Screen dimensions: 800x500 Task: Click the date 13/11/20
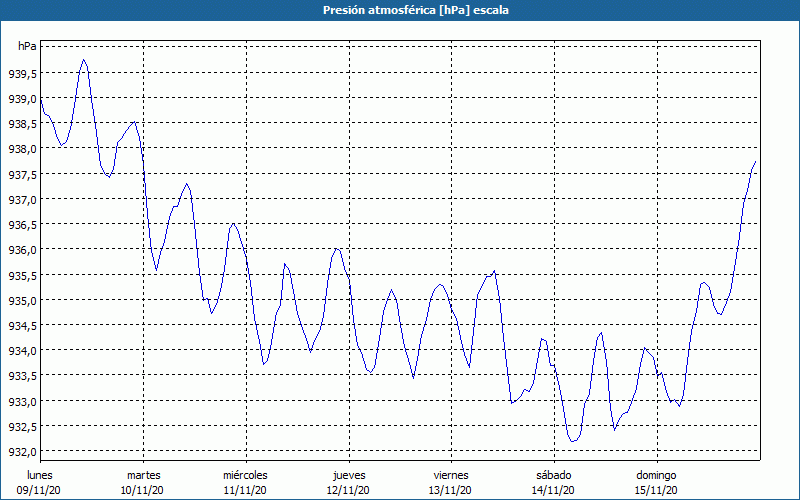pyautogui.click(x=451, y=490)
